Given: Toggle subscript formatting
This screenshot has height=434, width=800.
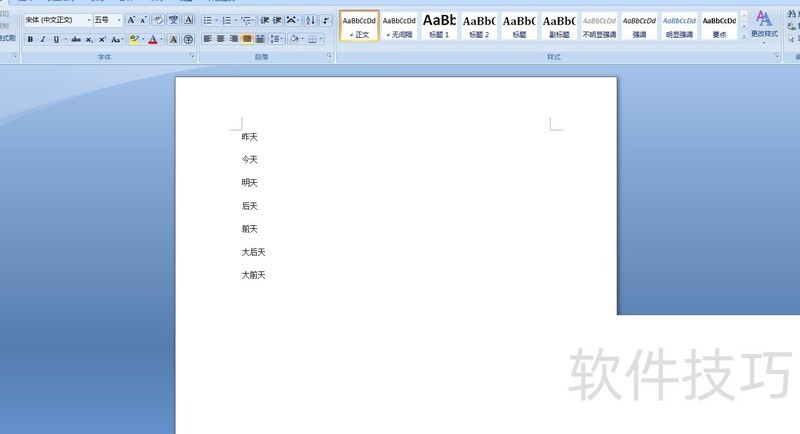Looking at the screenshot, I should 89,39.
